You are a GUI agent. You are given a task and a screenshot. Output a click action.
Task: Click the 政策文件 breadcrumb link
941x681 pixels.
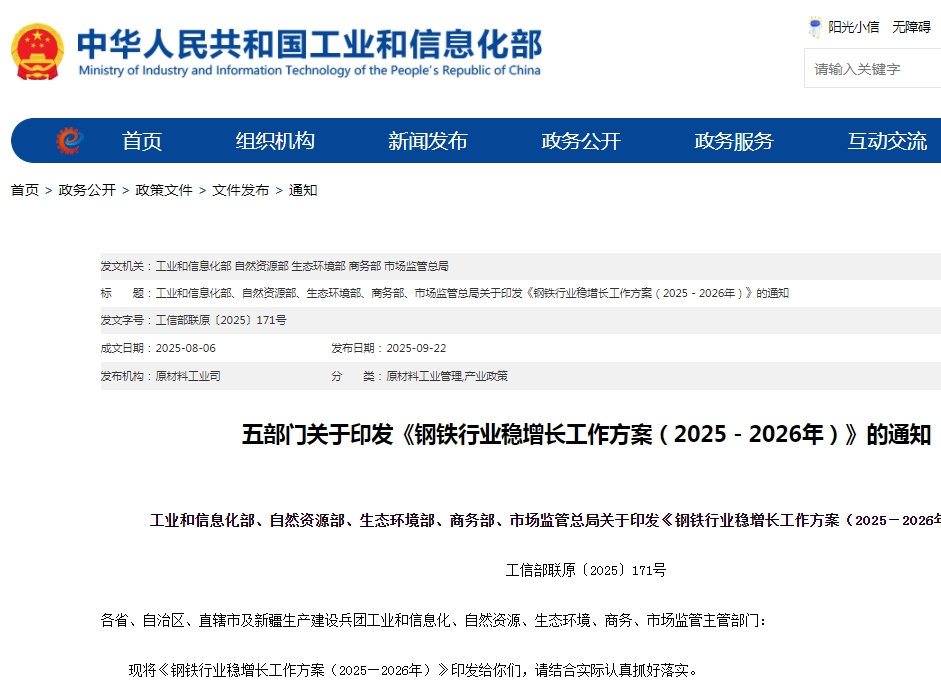164,190
